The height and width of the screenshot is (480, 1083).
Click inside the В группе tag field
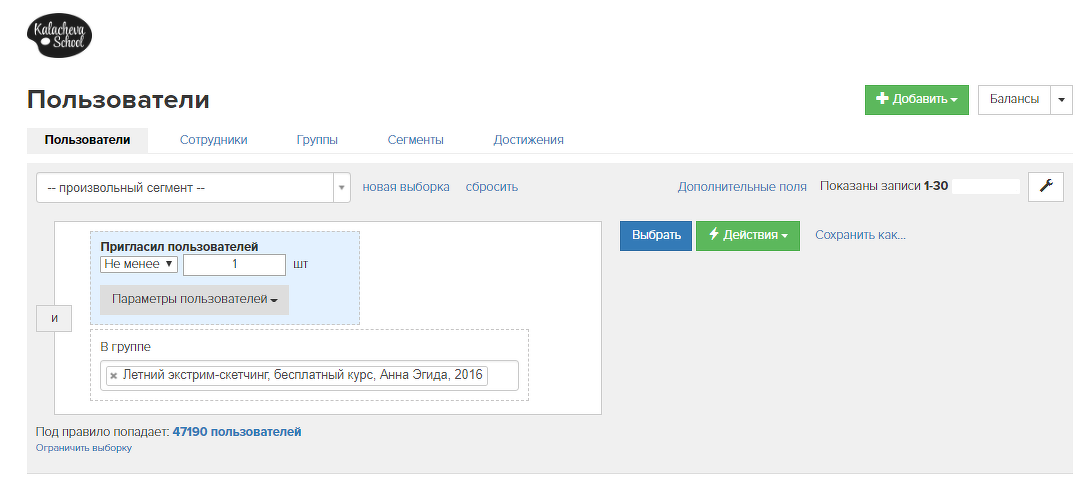(309, 376)
